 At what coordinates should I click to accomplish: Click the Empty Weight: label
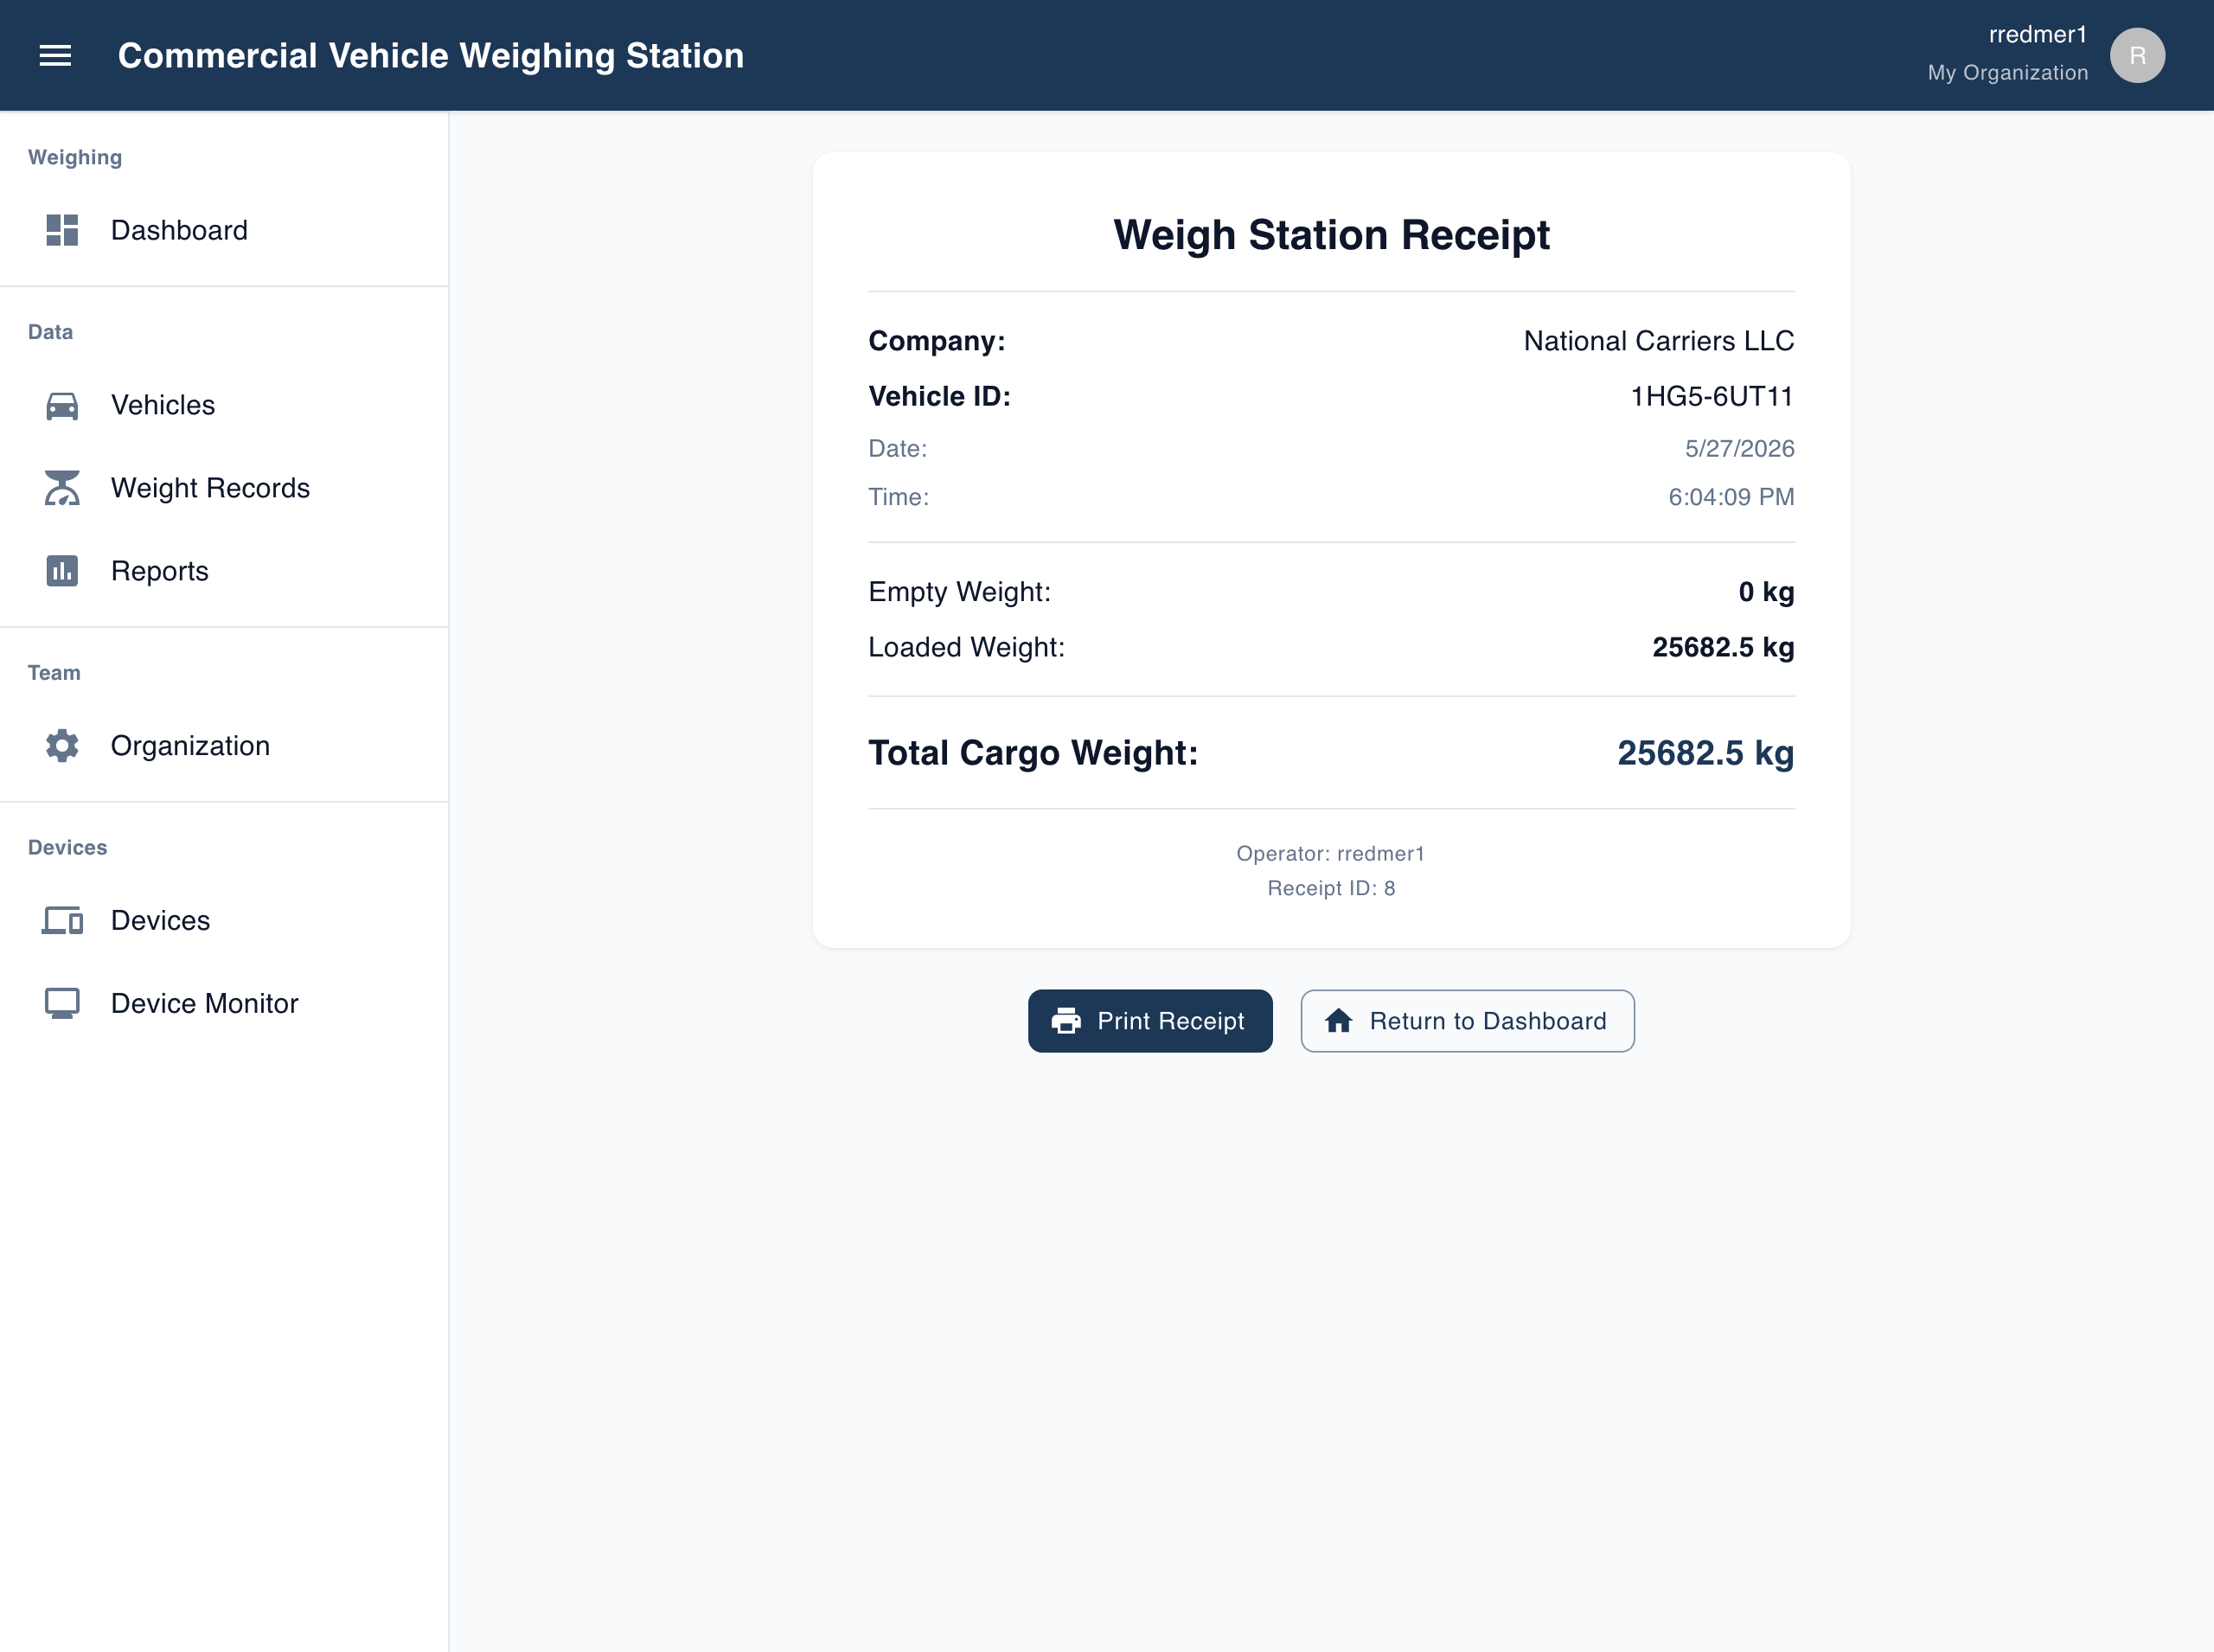[959, 592]
